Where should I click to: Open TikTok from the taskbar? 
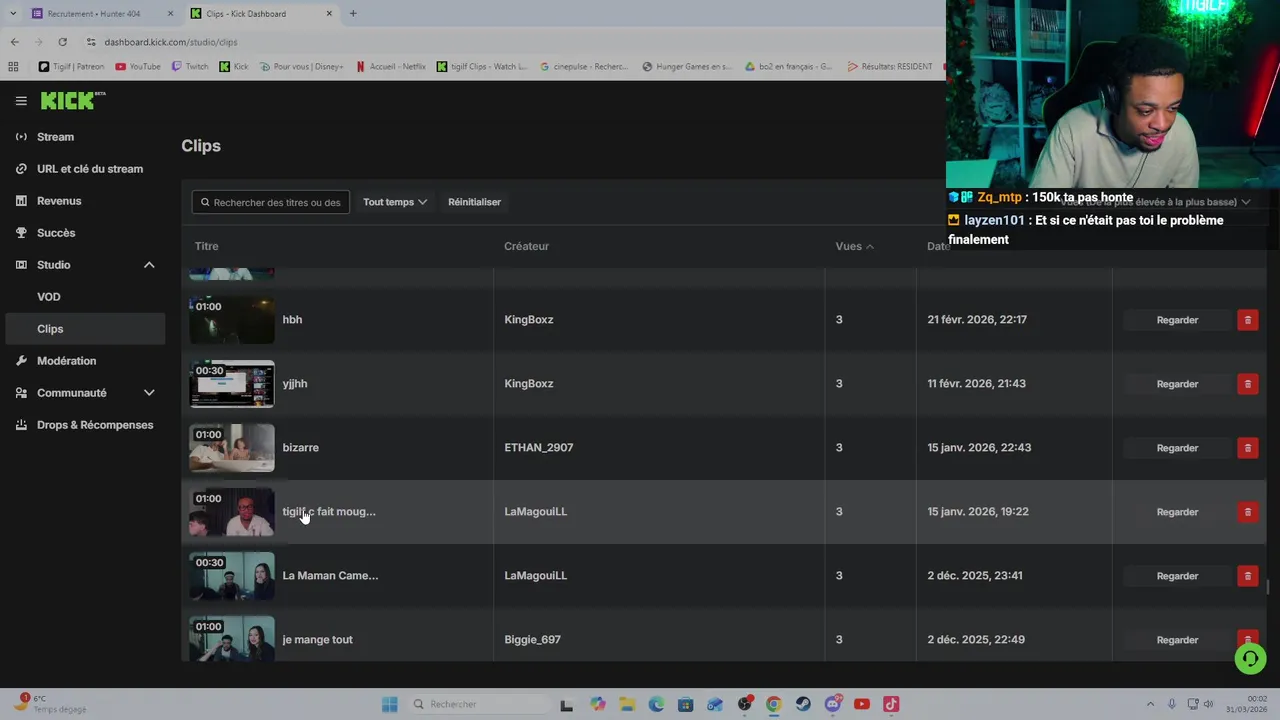(891, 704)
